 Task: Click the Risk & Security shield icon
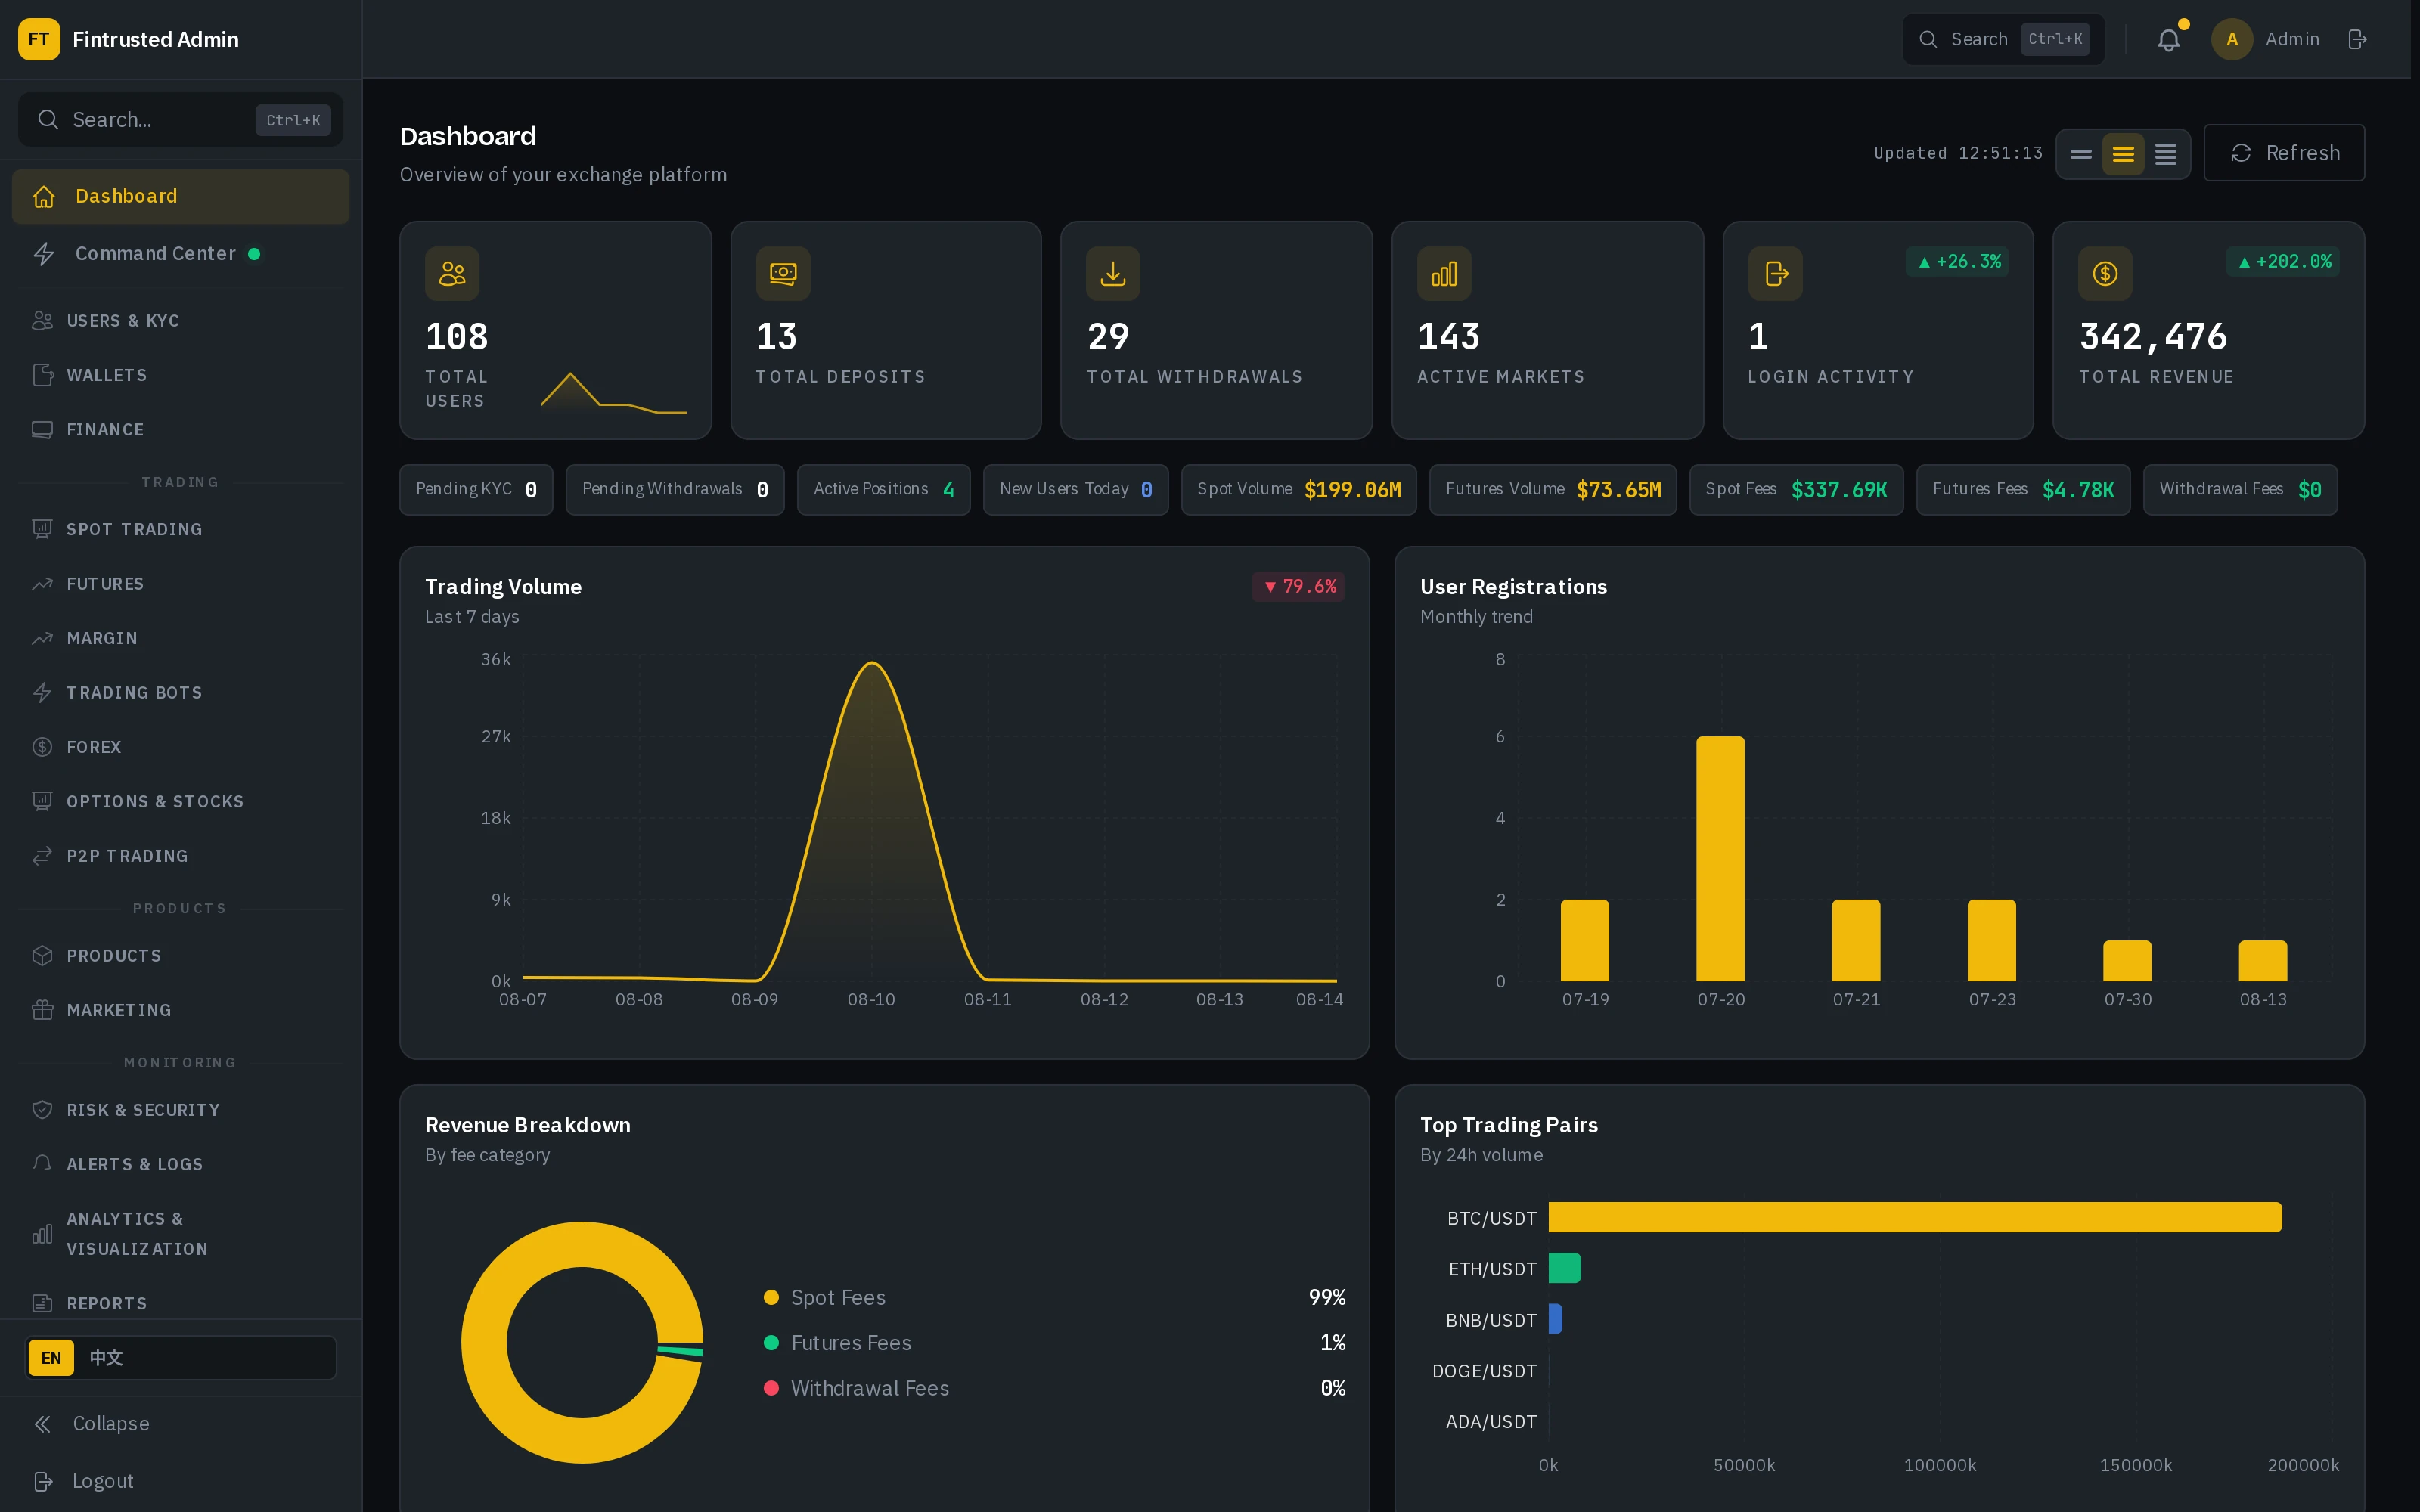42,1110
